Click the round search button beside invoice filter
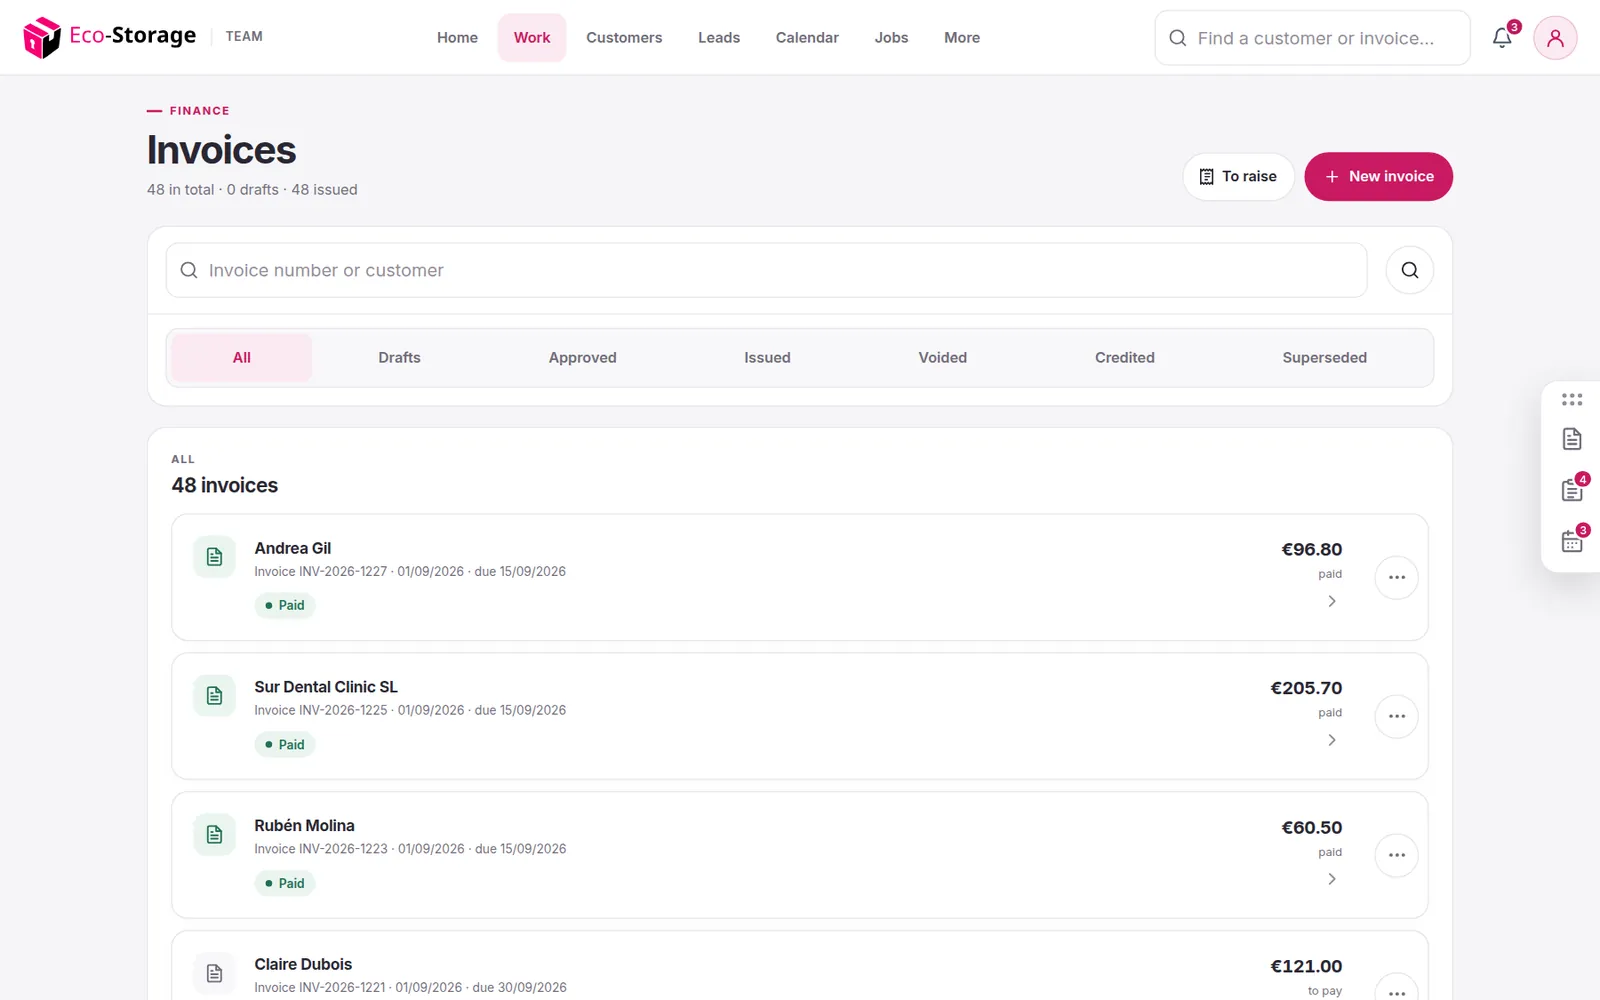Screen dimensions: 1600x1000 1409,270
